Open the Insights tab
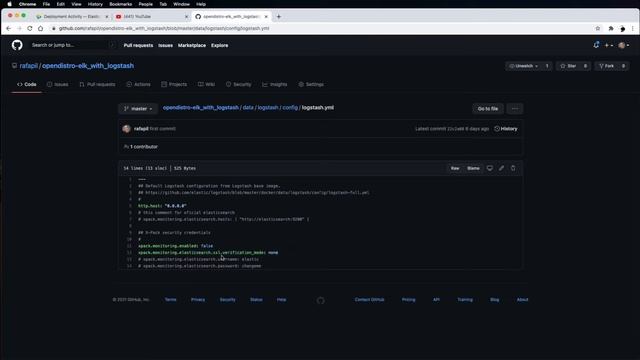 click(275, 84)
